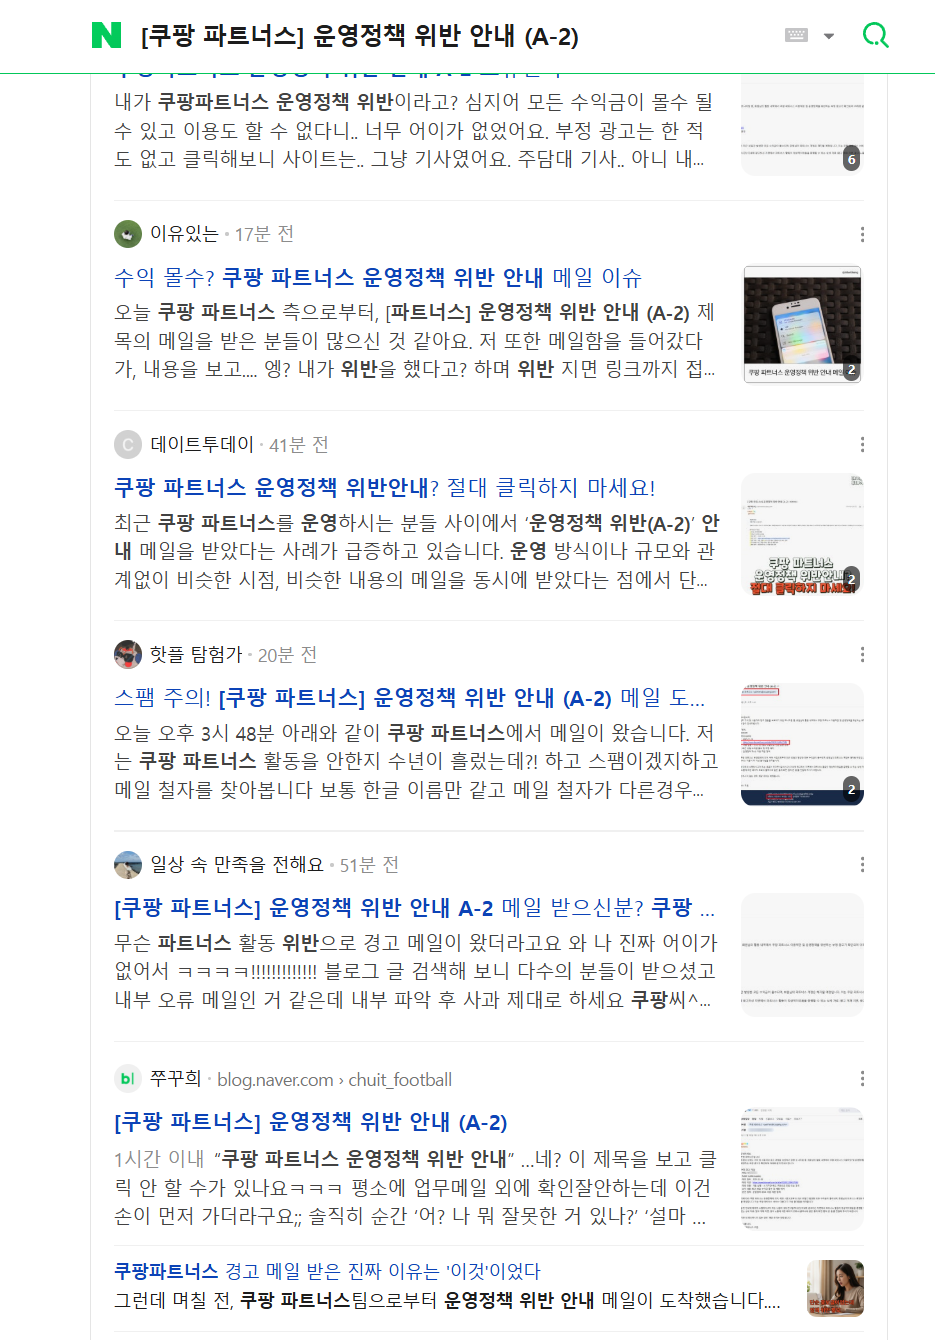Open the virtual keyboard icon
The image size is (935, 1340).
[796, 35]
